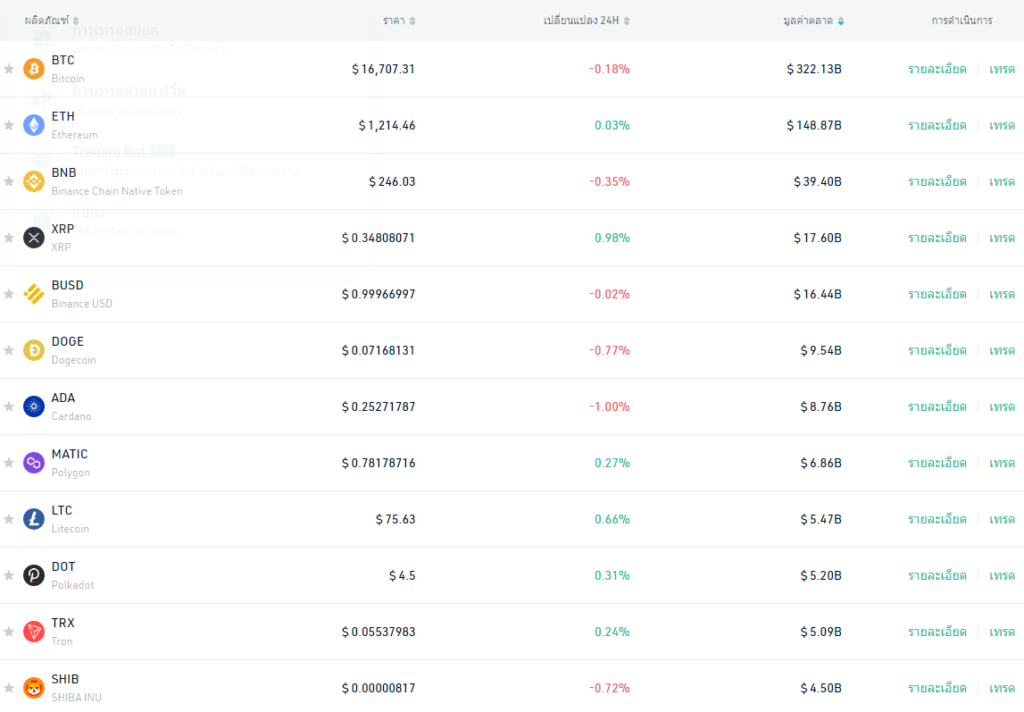Favorite ETH with its star
Image resolution: width=1024 pixels, height=712 pixels.
coord(9,125)
